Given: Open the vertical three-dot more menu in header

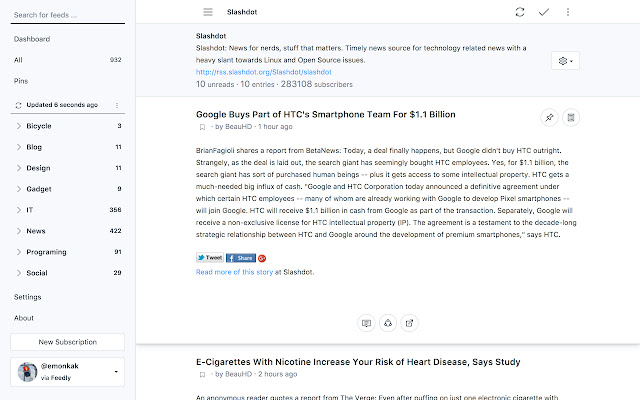Looking at the screenshot, I should coord(568,12).
